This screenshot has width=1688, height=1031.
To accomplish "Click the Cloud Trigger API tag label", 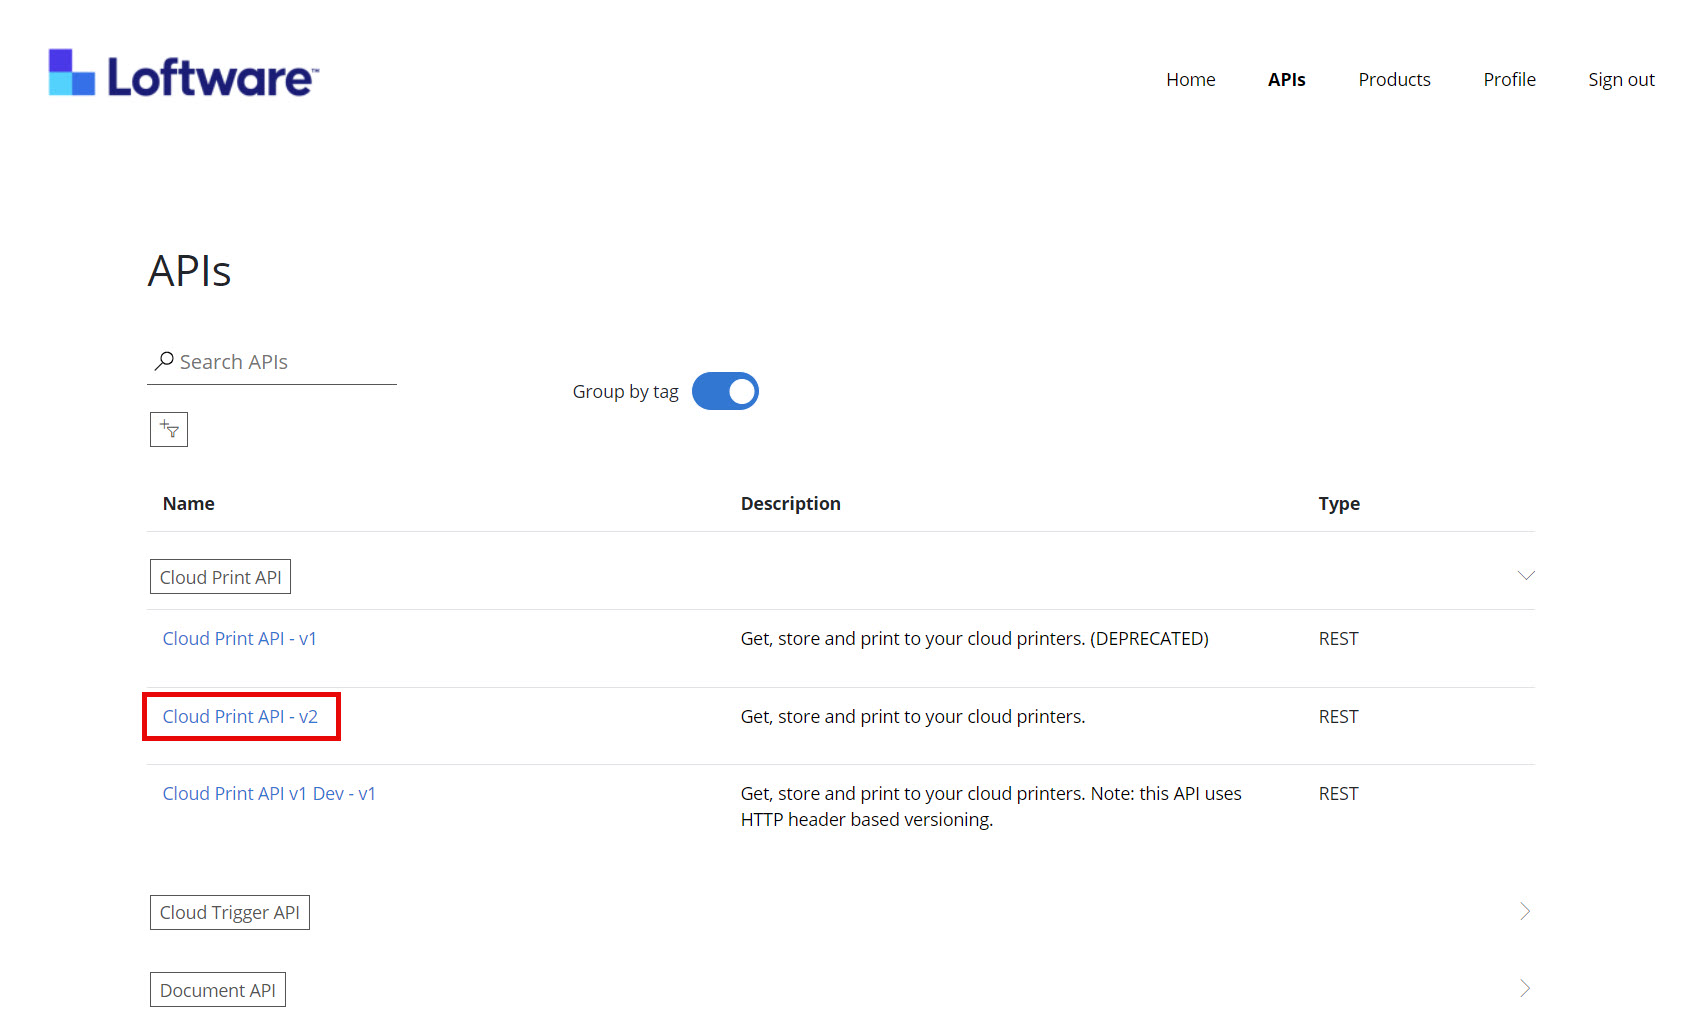I will (230, 912).
